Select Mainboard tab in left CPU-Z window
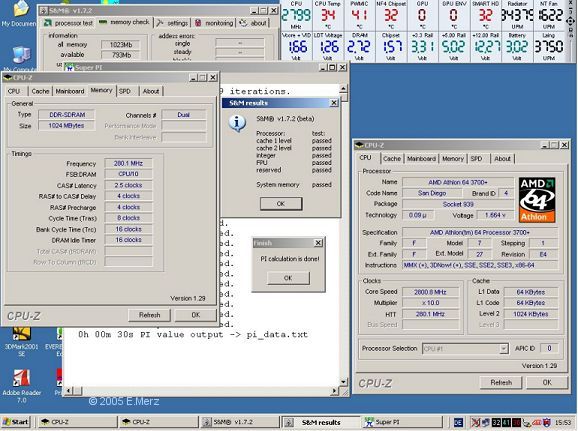 point(70,91)
